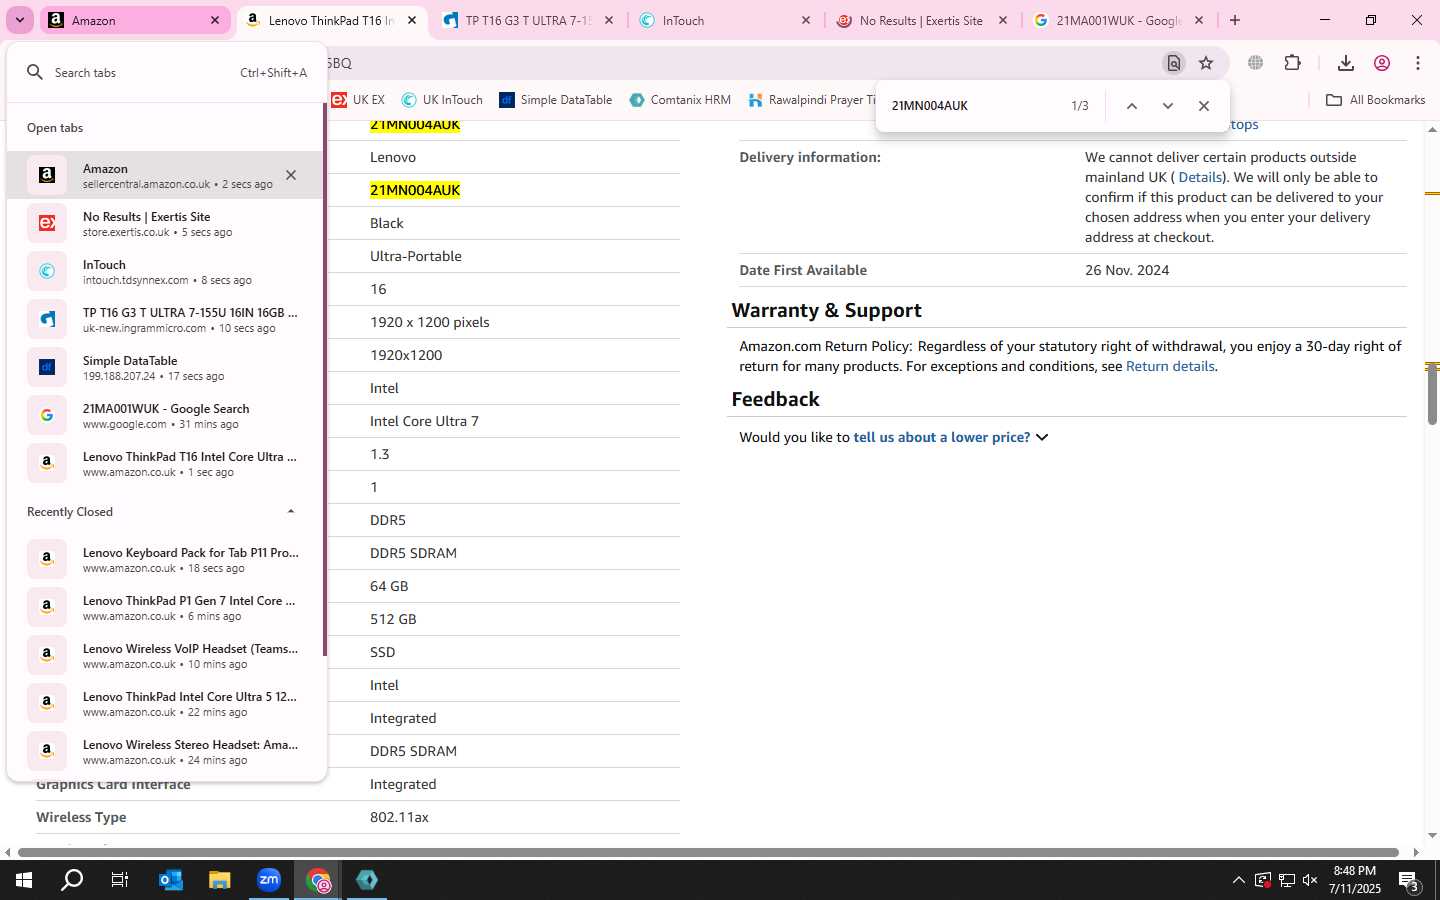Open Lenovo ThinkPad T16 Intel Core Ultra entry
Image resolution: width=1440 pixels, height=900 pixels.
point(166,463)
